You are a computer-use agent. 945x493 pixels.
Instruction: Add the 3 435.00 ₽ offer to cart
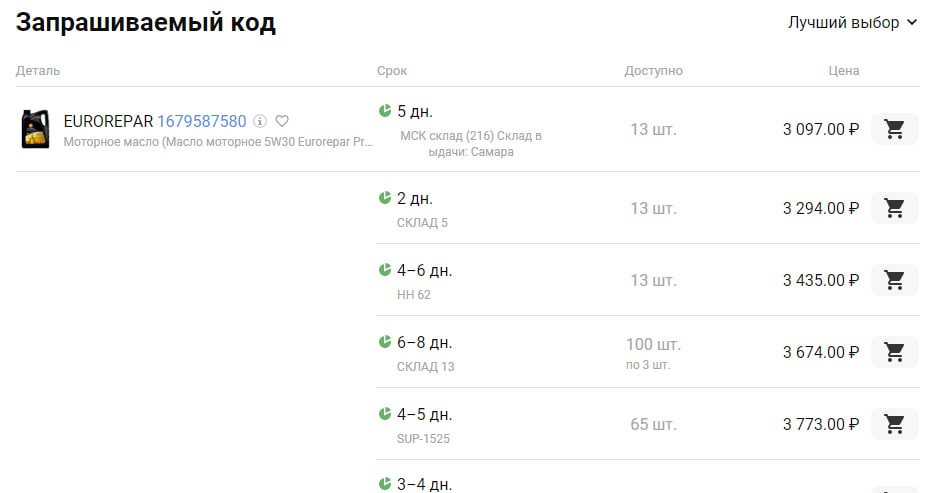point(894,280)
